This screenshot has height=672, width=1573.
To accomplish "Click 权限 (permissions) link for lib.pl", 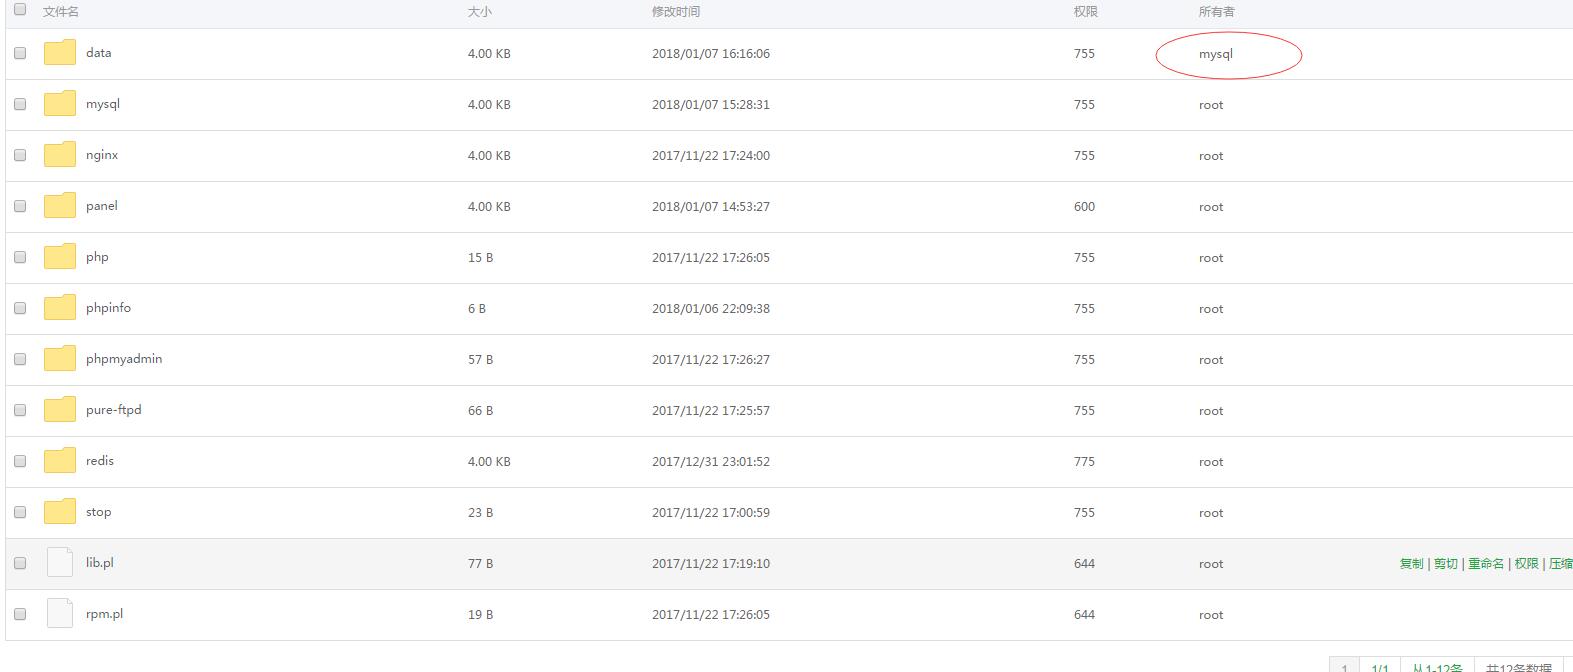I will (1527, 564).
